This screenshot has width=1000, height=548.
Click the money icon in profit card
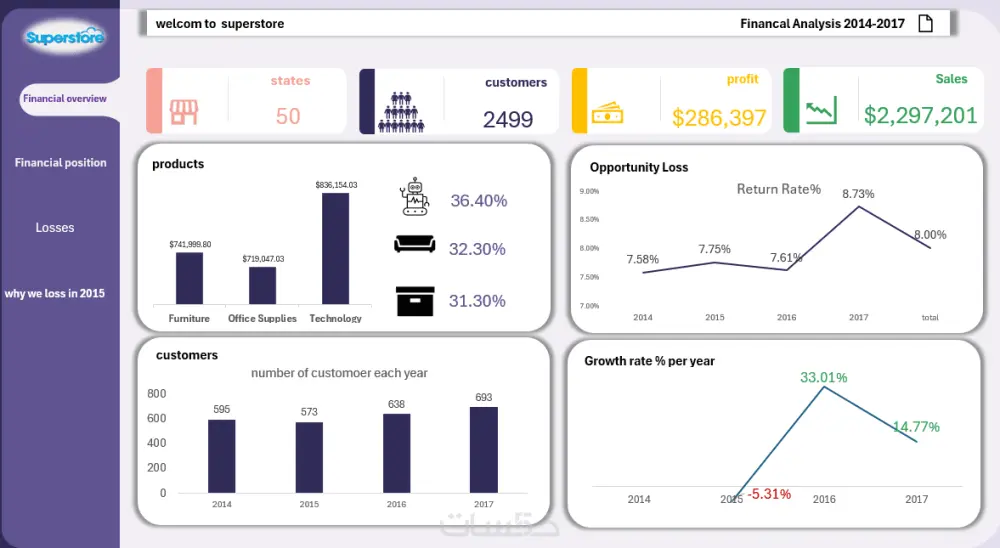point(607,114)
